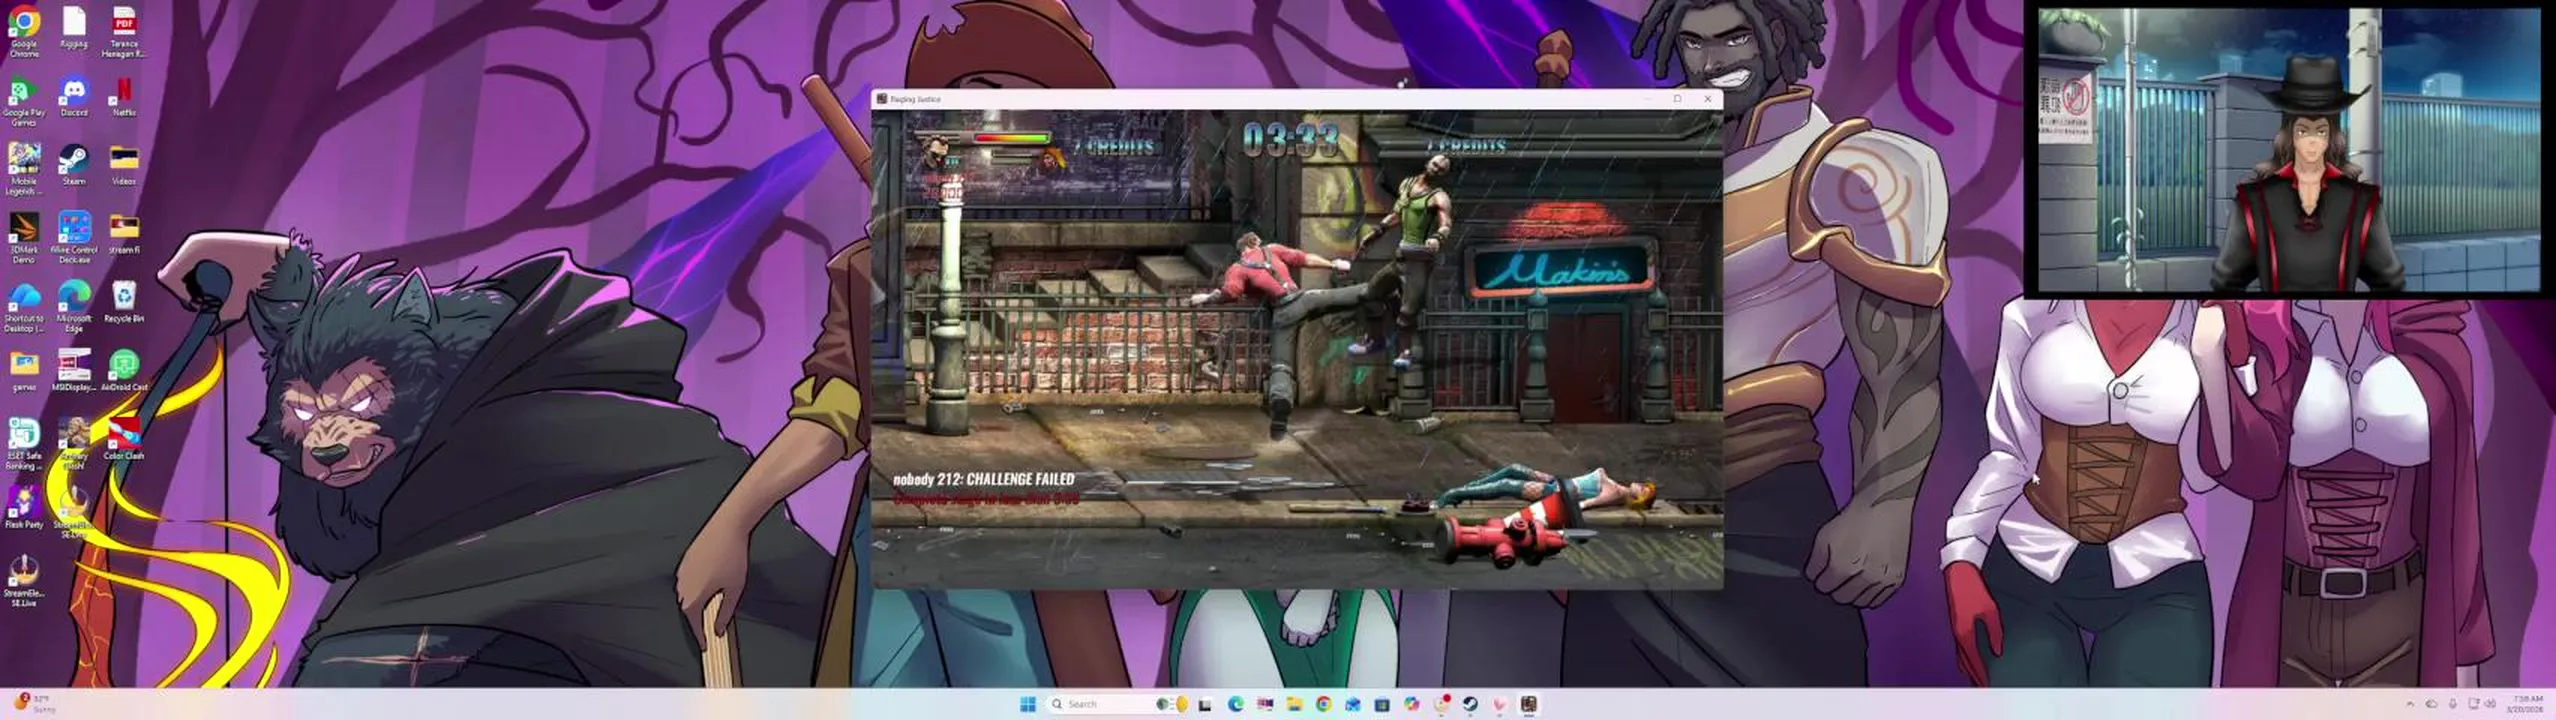Switch to Raging Justice taskbar icon
Image resolution: width=2556 pixels, height=720 pixels.
click(1529, 704)
